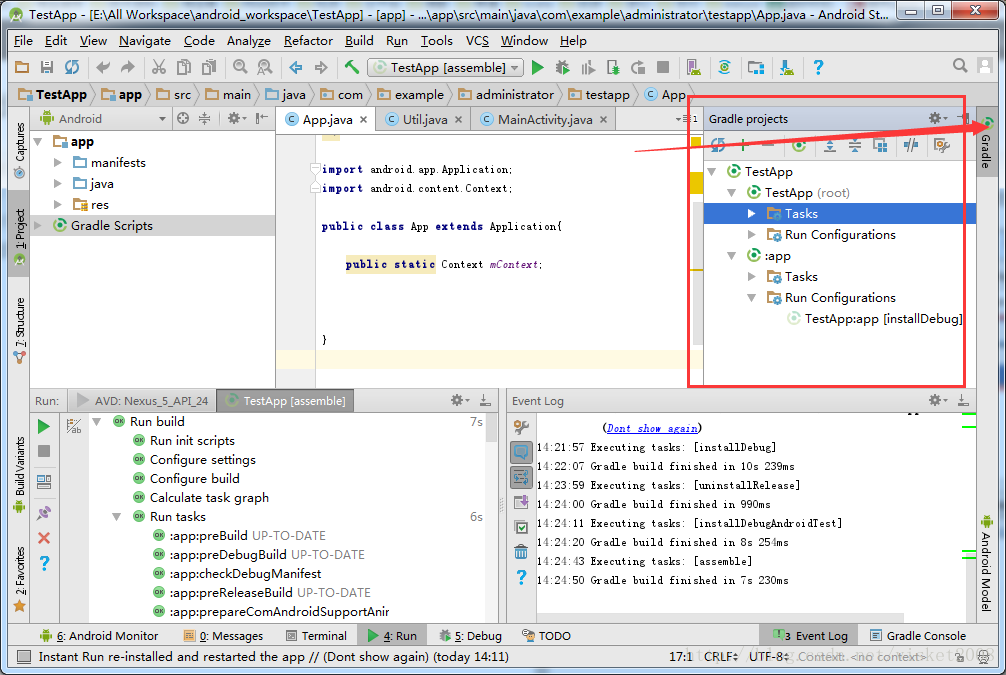
Task: Open the Refactor menu
Action: (x=308, y=40)
